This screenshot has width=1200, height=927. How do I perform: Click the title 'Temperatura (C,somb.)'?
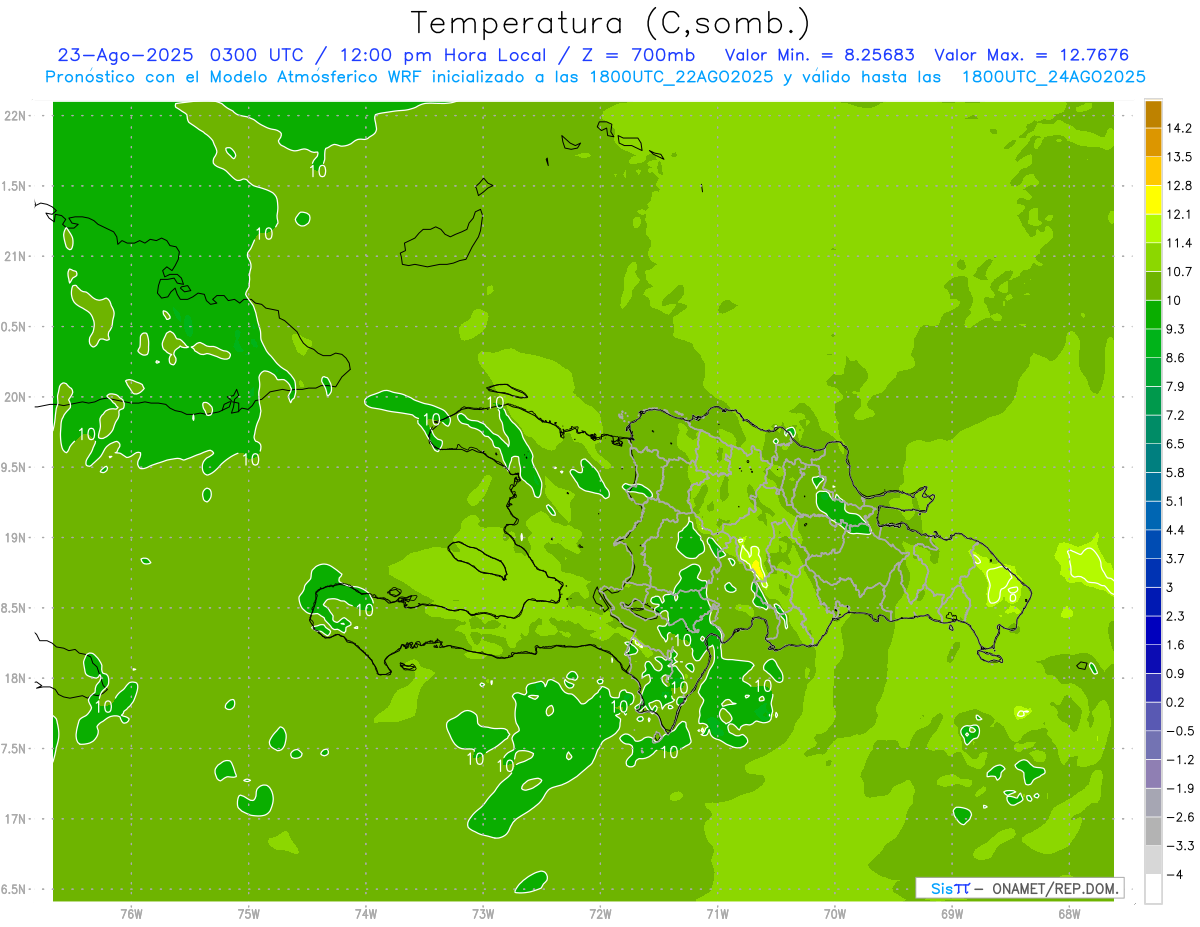click(610, 22)
